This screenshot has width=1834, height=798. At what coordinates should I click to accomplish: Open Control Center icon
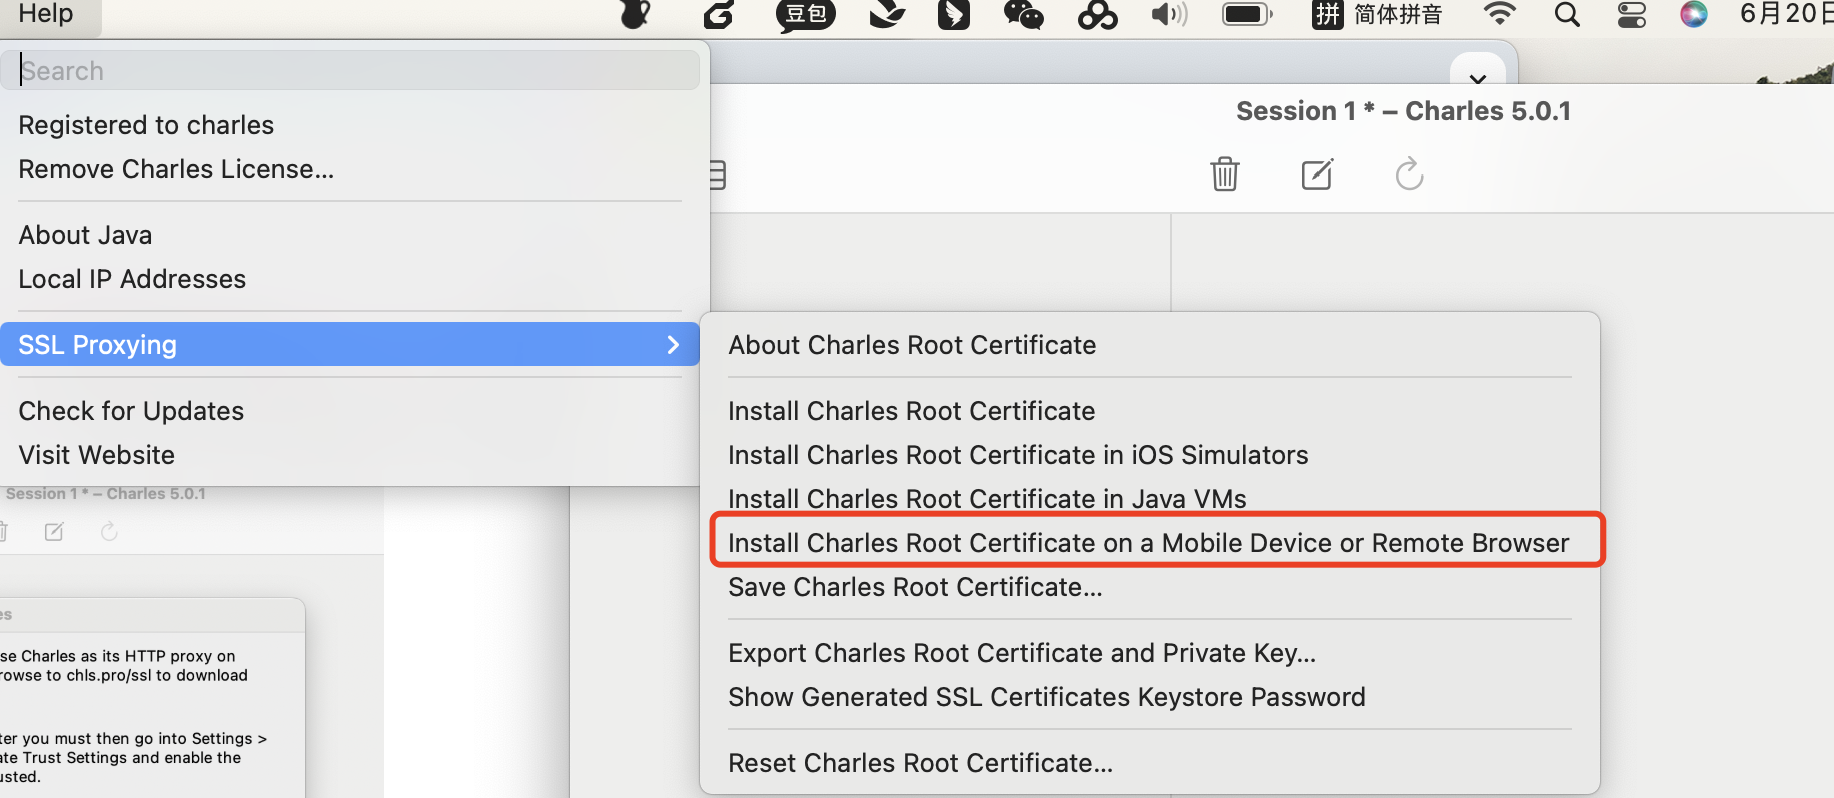(x=1632, y=14)
